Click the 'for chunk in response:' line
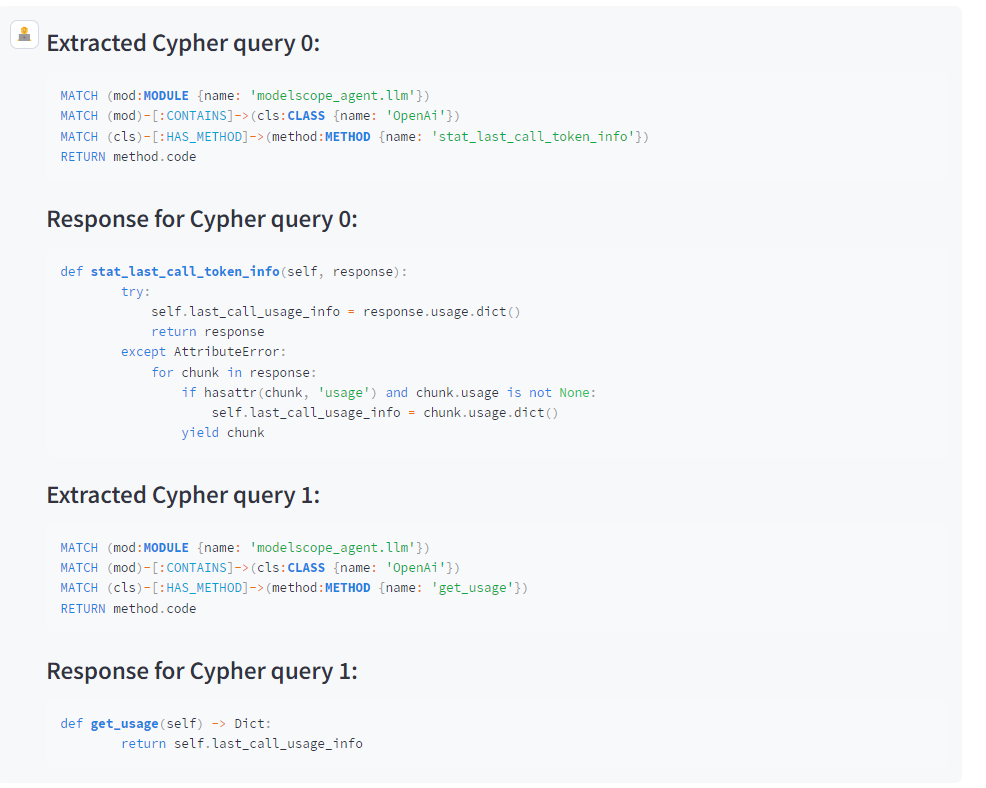Screen dimensions: 986x788 tap(233, 372)
